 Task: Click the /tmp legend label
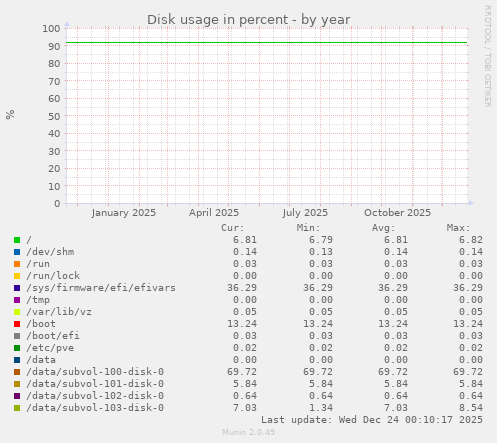coord(38,300)
